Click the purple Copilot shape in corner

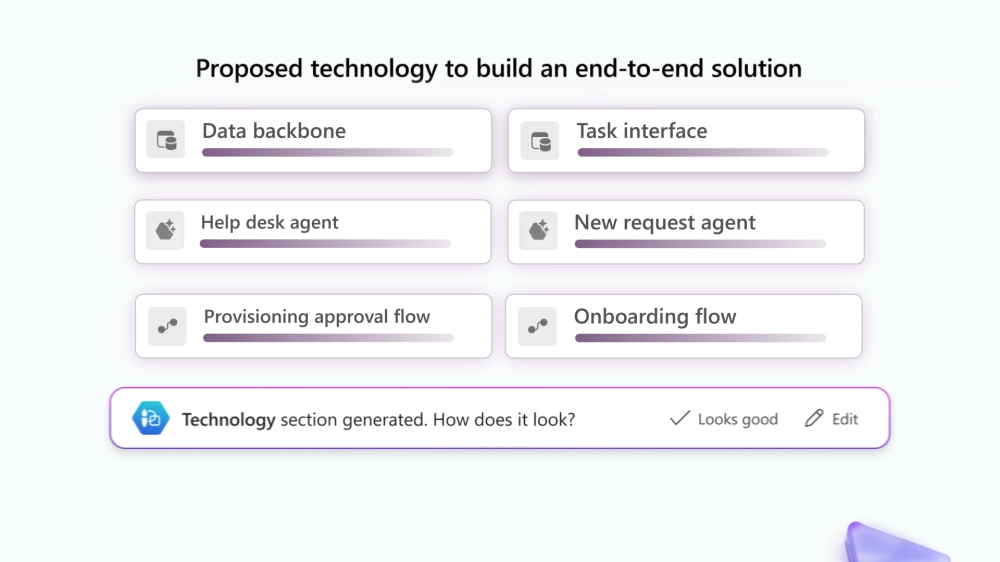(896, 543)
